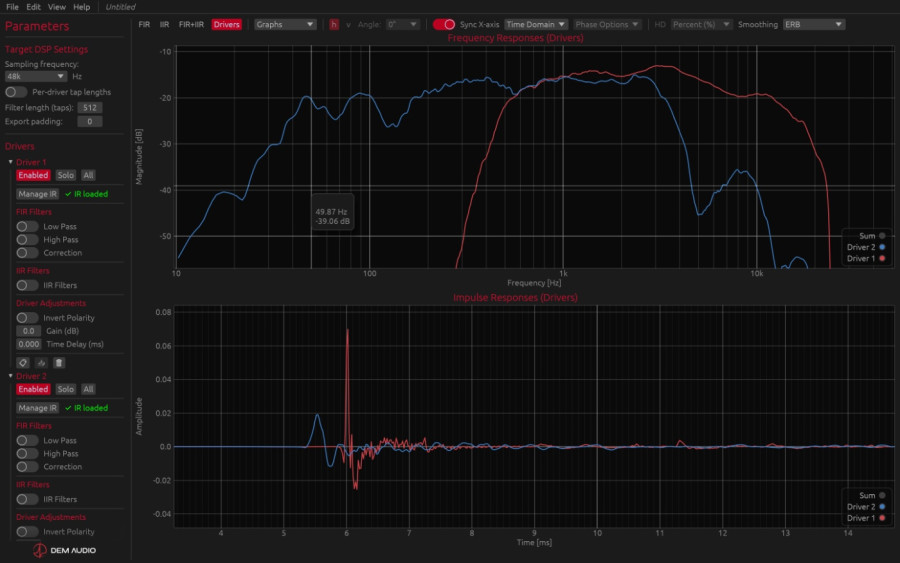Click the waveform icon under Driver 1 adjustments

coord(41,363)
